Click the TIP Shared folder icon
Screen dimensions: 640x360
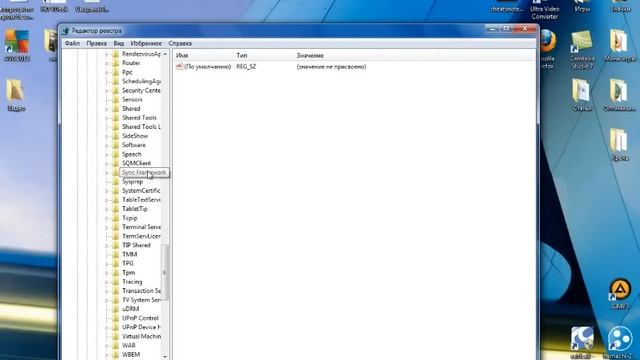pos(116,245)
